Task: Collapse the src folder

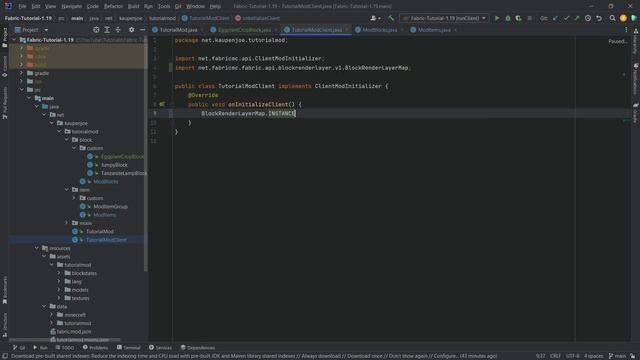Action: coord(22,90)
